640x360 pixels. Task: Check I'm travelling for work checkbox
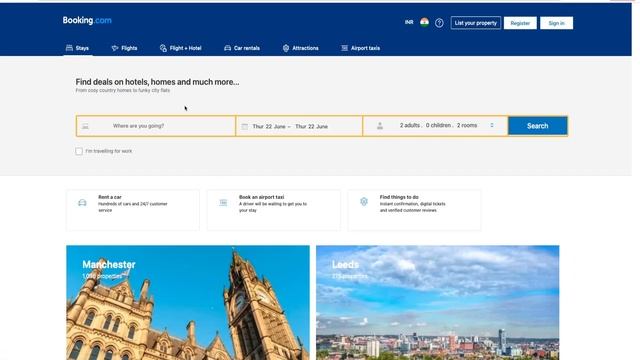click(x=79, y=151)
